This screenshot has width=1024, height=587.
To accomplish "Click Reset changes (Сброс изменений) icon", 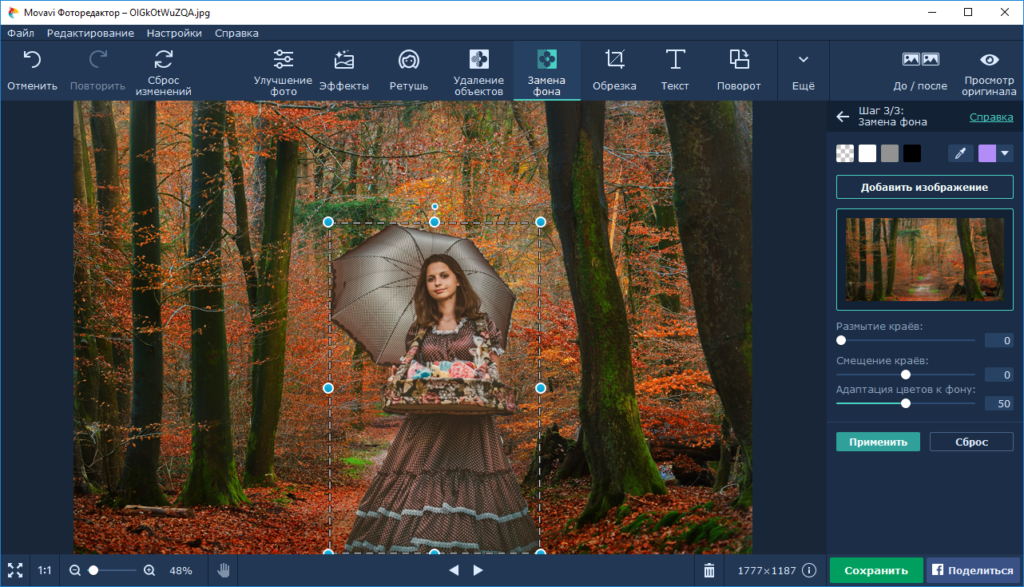I will tap(163, 60).
